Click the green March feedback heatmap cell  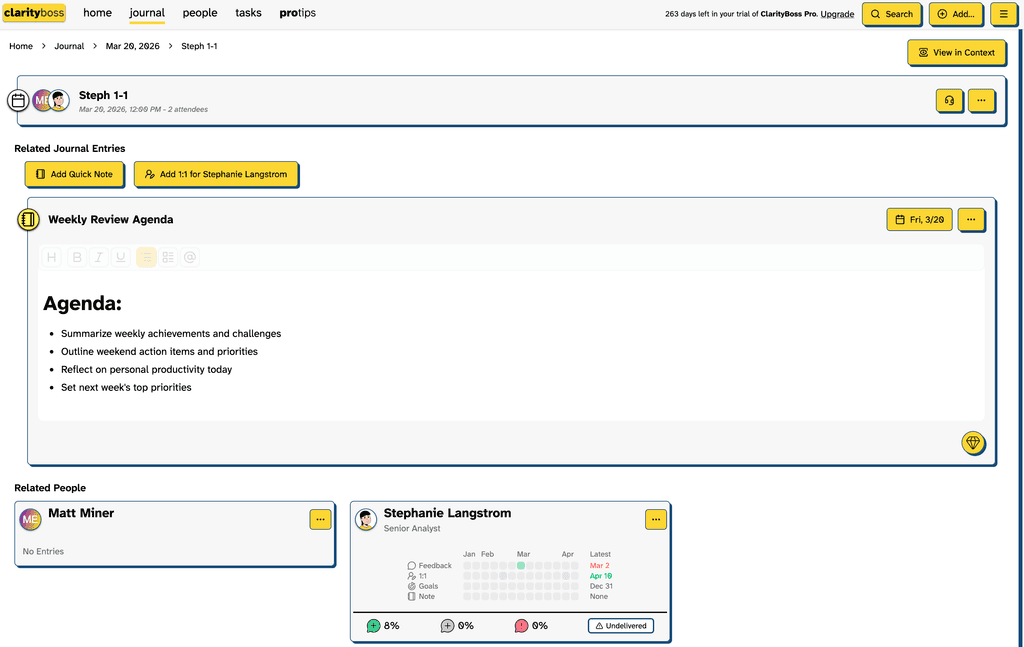coord(520,566)
